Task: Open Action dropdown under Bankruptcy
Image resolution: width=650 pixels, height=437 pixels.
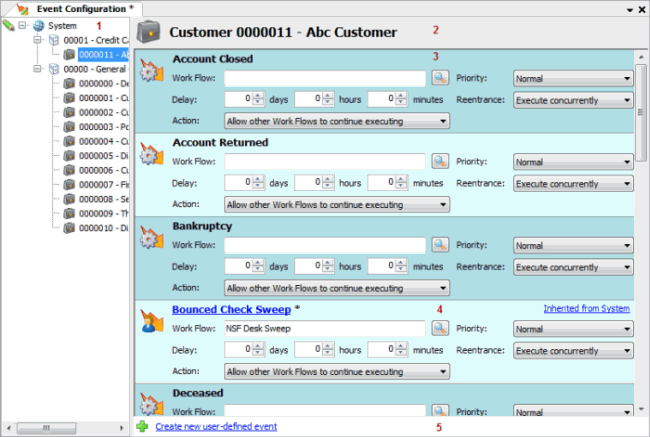Action: click(335, 289)
